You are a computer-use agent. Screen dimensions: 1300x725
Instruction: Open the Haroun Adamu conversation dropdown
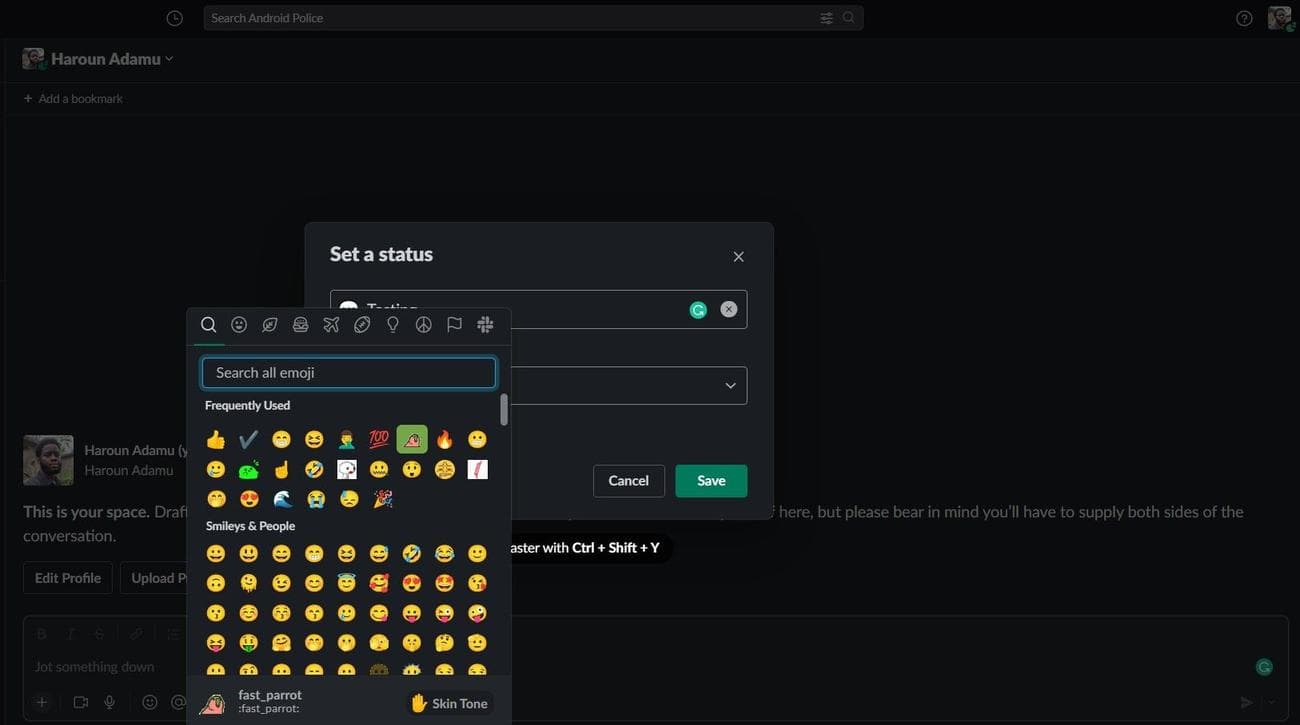tap(168, 58)
